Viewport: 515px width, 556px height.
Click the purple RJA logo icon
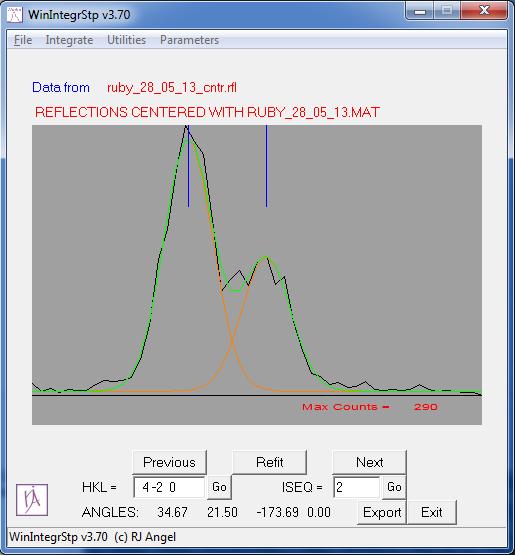[32, 500]
